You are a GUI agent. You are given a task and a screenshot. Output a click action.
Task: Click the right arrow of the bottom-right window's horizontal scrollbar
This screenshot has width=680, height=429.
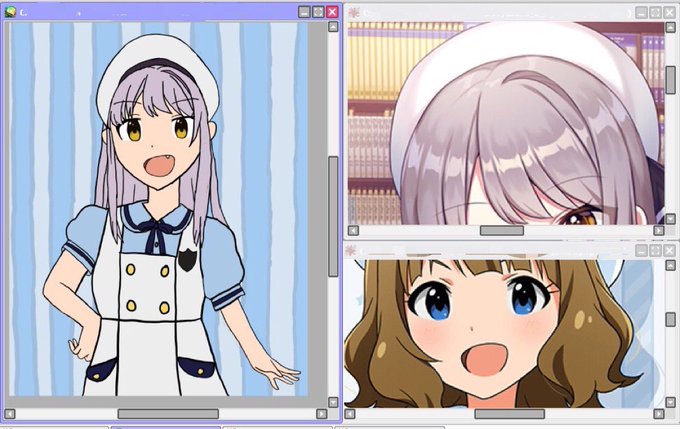[x=659, y=414]
